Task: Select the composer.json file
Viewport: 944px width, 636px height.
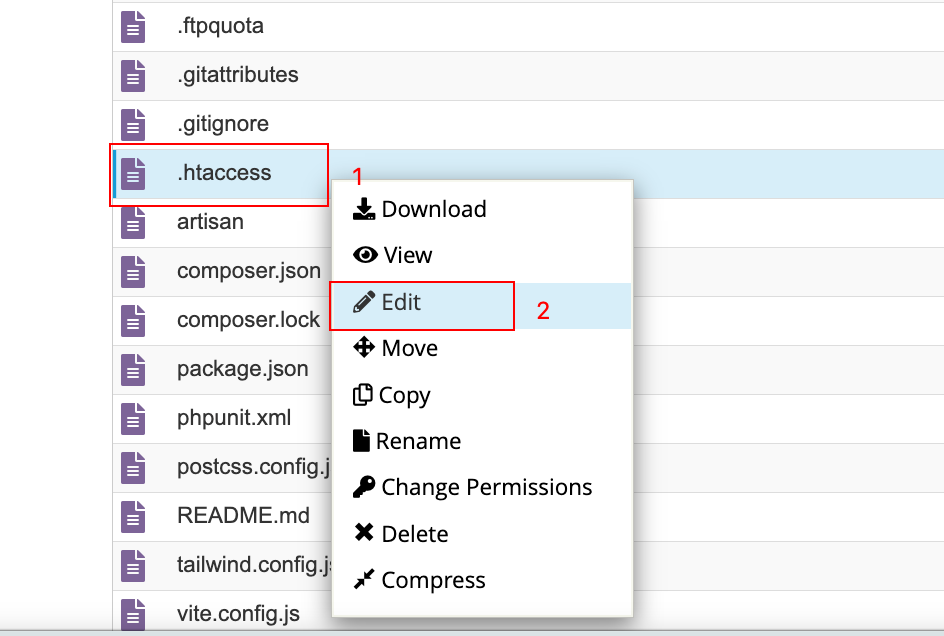Action: coord(249,271)
